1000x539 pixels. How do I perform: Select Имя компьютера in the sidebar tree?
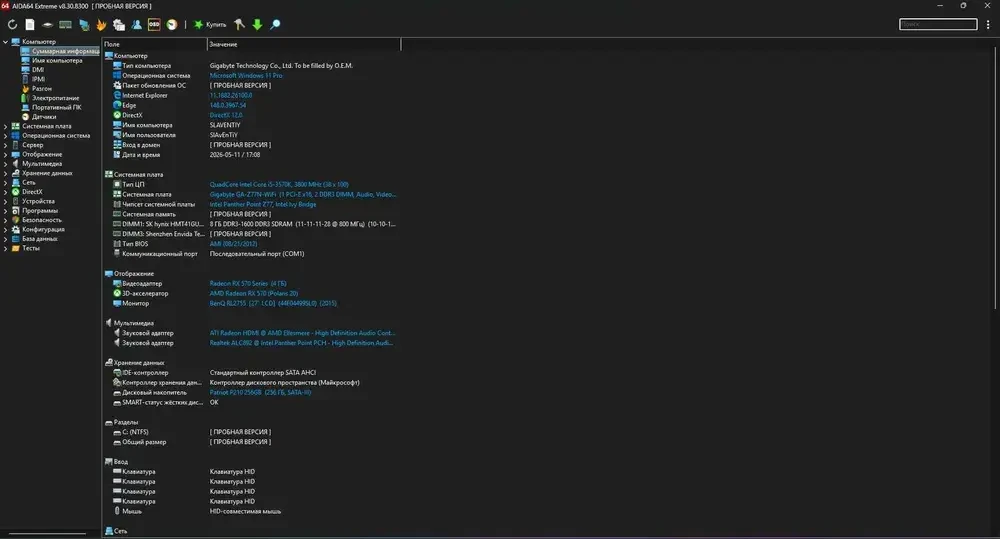pyautogui.click(x=57, y=61)
